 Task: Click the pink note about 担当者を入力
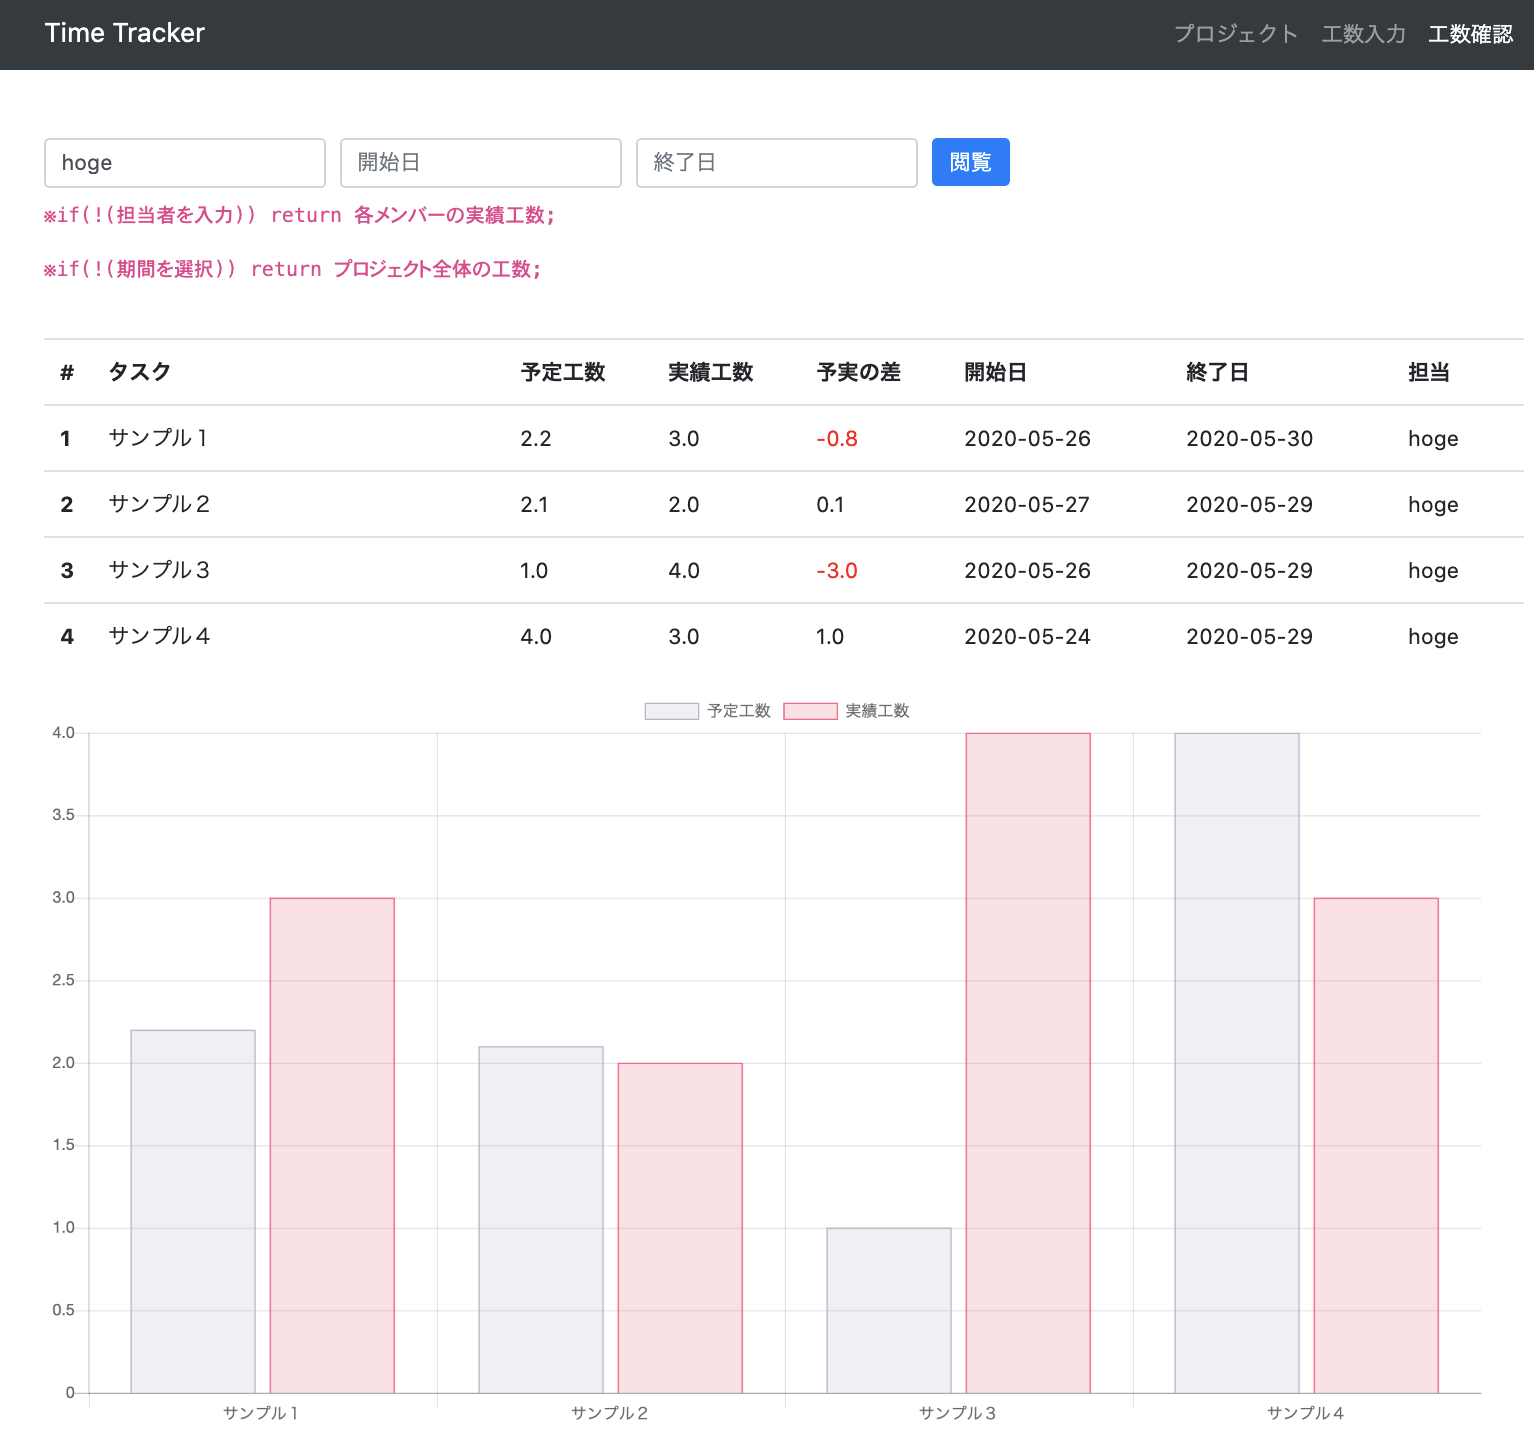pyautogui.click(x=299, y=215)
